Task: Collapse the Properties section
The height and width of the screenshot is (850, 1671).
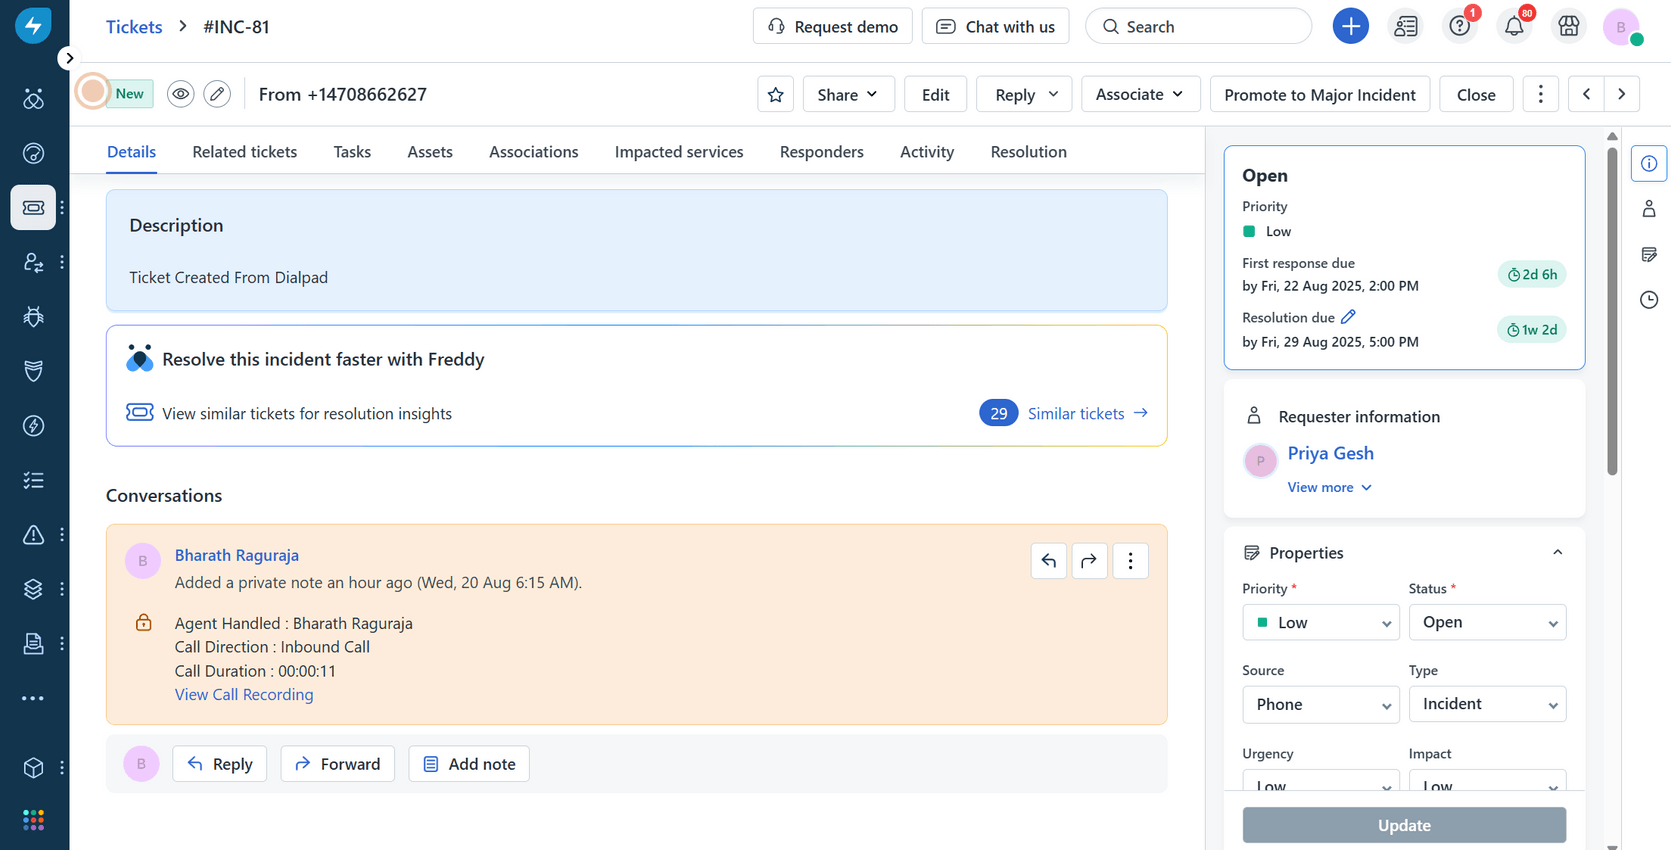Action: (1557, 553)
